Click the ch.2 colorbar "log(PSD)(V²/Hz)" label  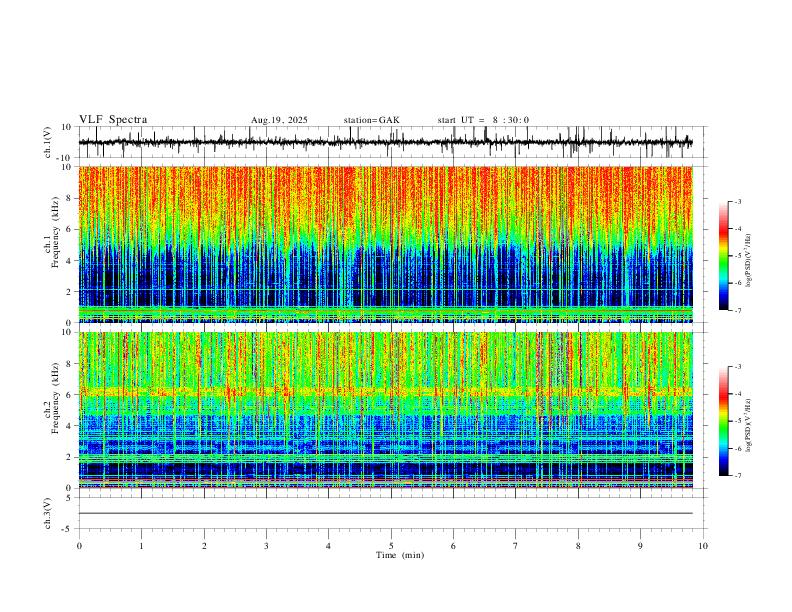click(748, 426)
